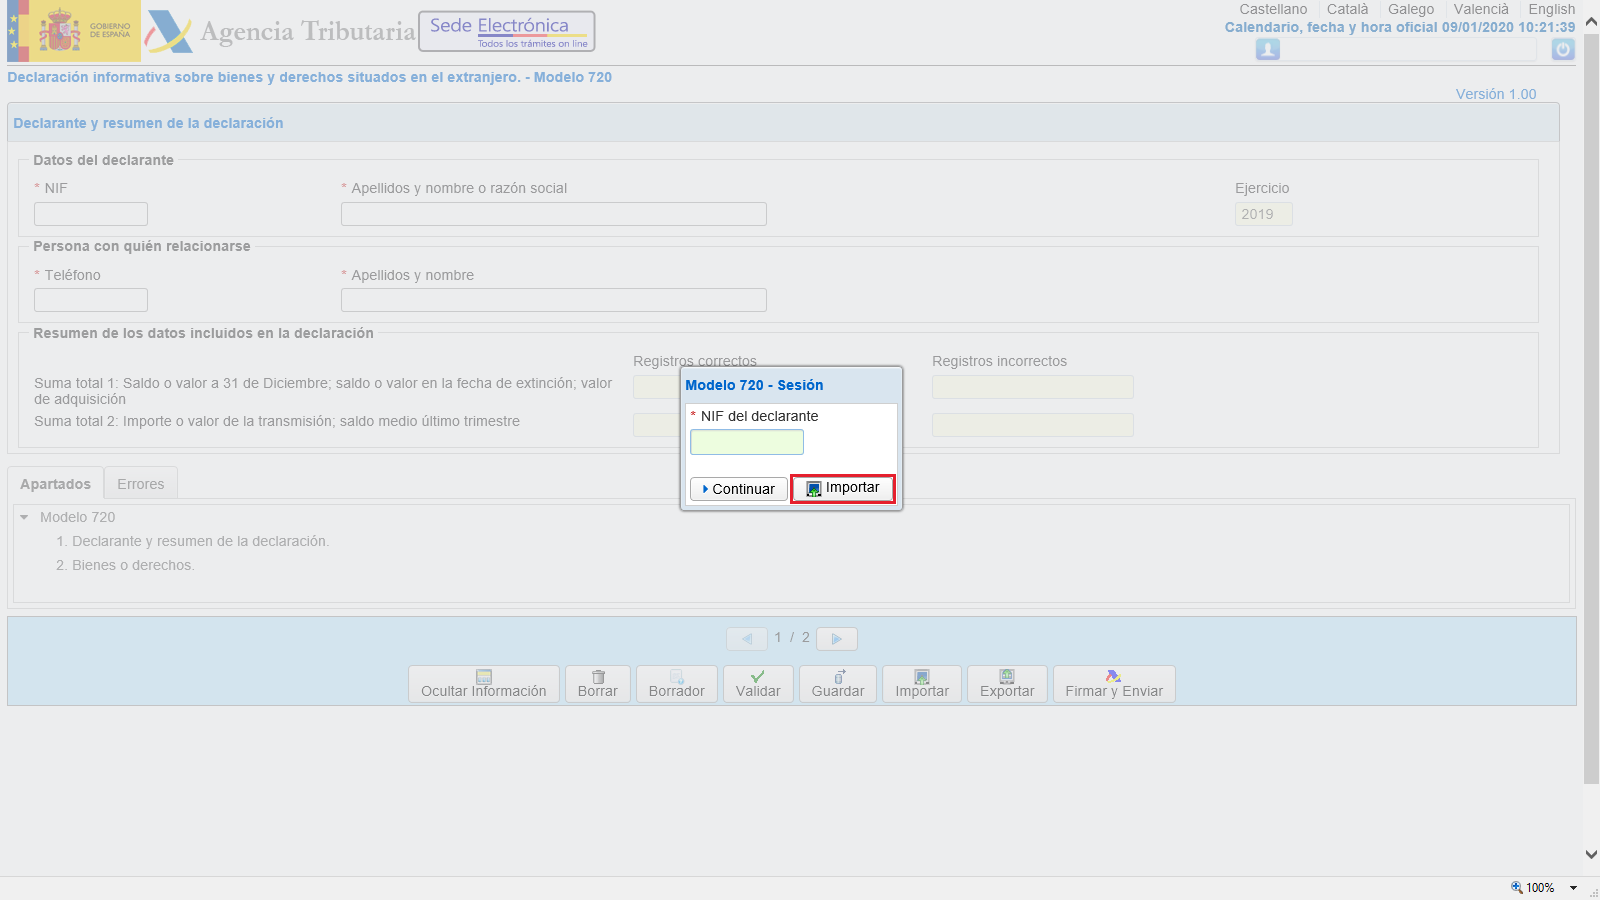Switch language to Català
The width and height of the screenshot is (1600, 900).
click(x=1347, y=9)
